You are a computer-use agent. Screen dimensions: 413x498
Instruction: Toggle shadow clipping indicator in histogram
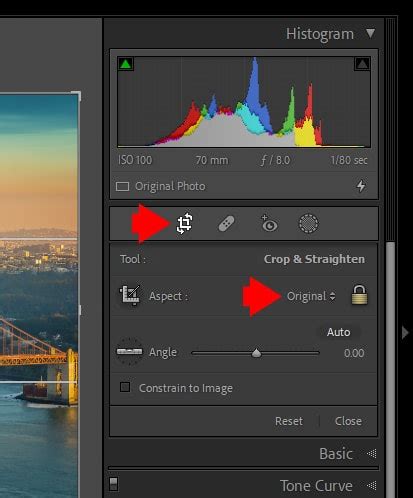[x=126, y=64]
